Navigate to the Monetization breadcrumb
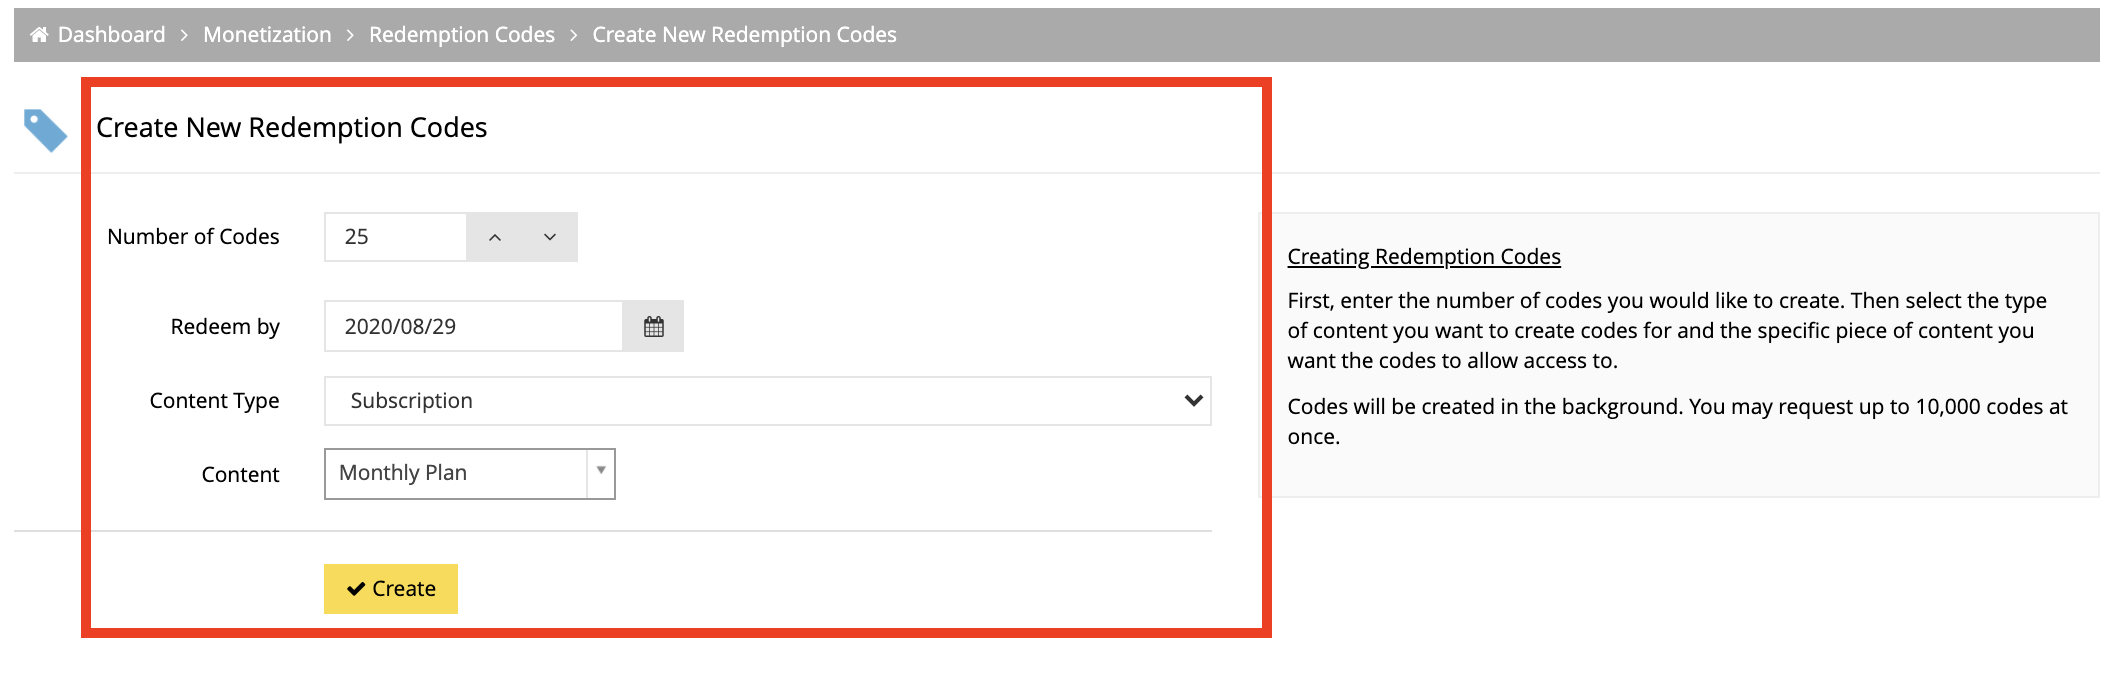 pyautogui.click(x=267, y=35)
